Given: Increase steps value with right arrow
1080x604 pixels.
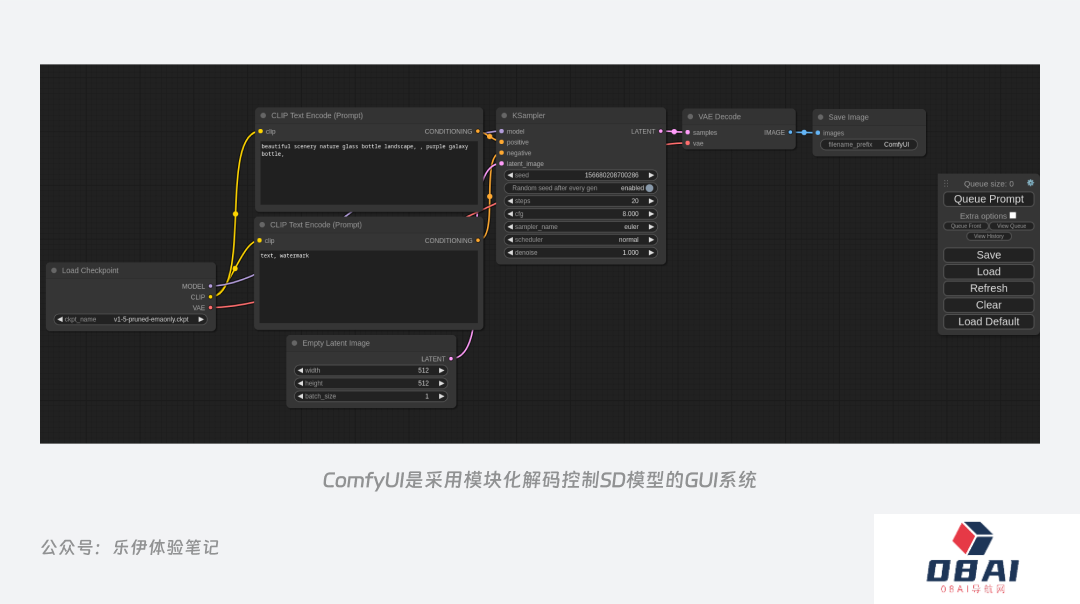Looking at the screenshot, I should coord(651,201).
